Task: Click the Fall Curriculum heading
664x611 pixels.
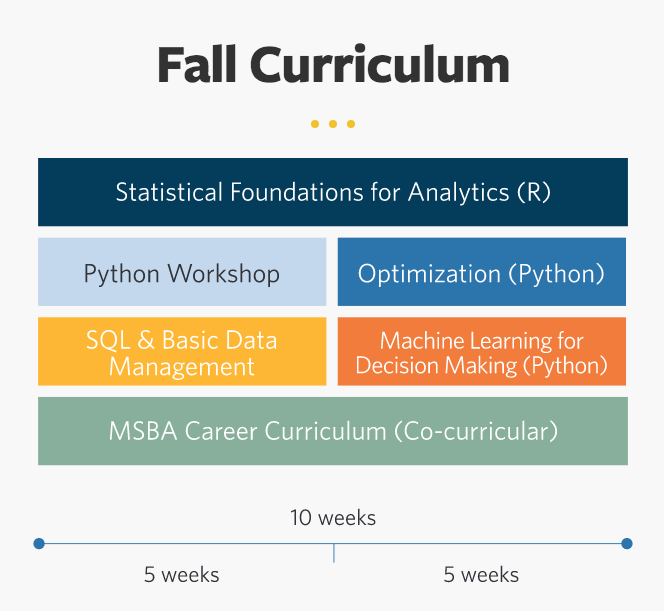Action: coord(333,64)
